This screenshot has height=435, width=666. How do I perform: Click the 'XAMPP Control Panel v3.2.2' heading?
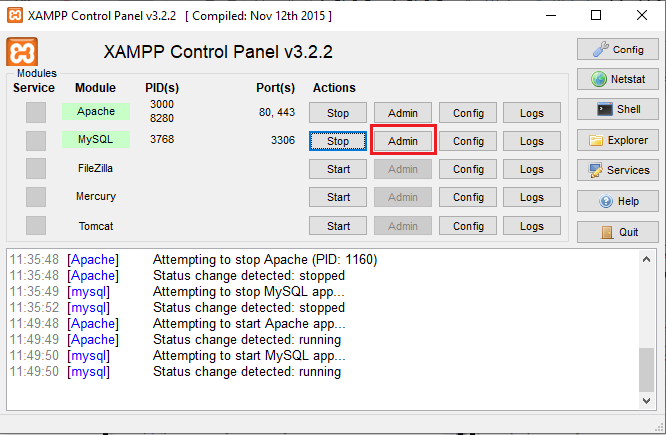tap(218, 52)
